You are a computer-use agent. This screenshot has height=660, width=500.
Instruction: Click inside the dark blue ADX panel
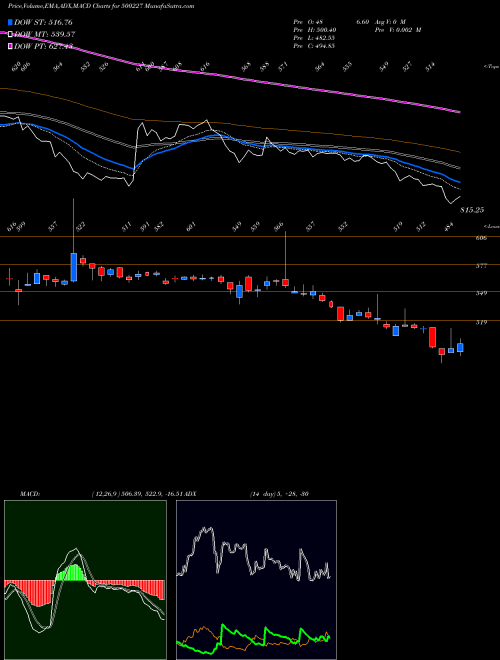256,580
